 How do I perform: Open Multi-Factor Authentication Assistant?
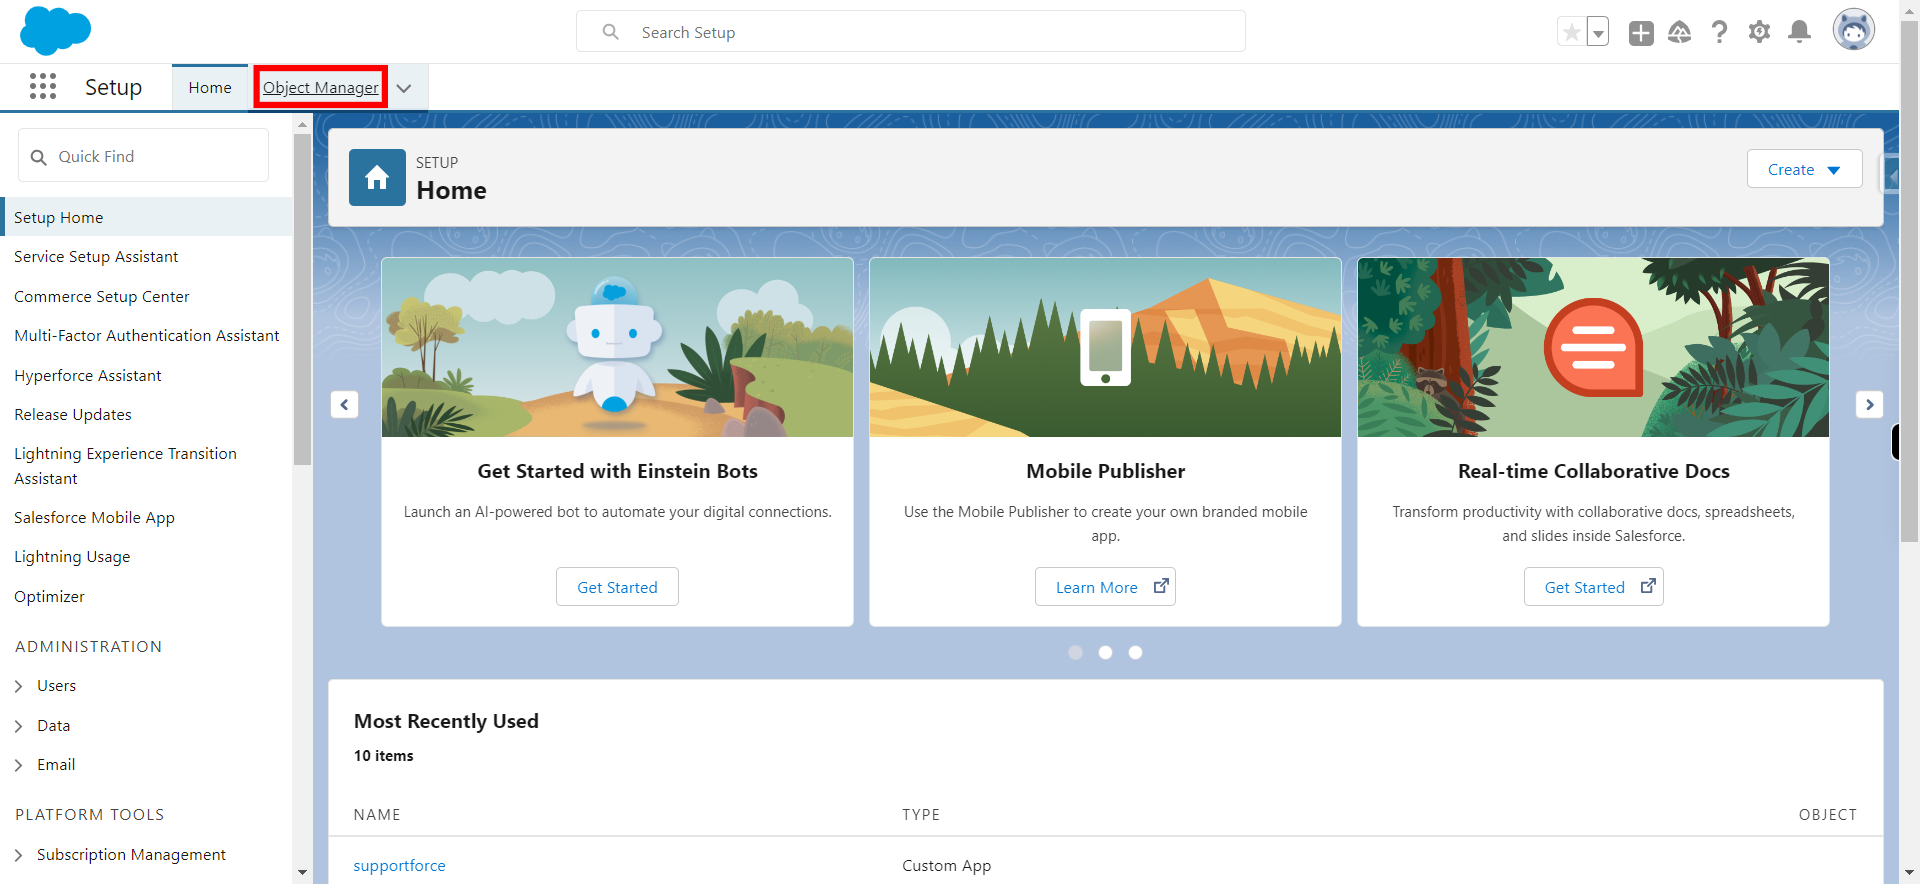[146, 336]
